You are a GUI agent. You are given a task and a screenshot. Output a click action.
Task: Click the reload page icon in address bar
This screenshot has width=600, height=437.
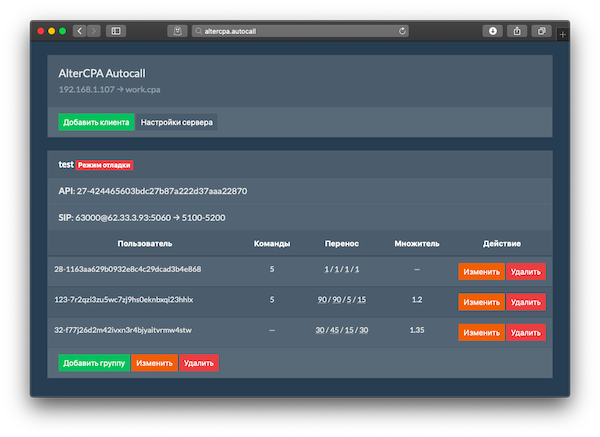click(403, 31)
